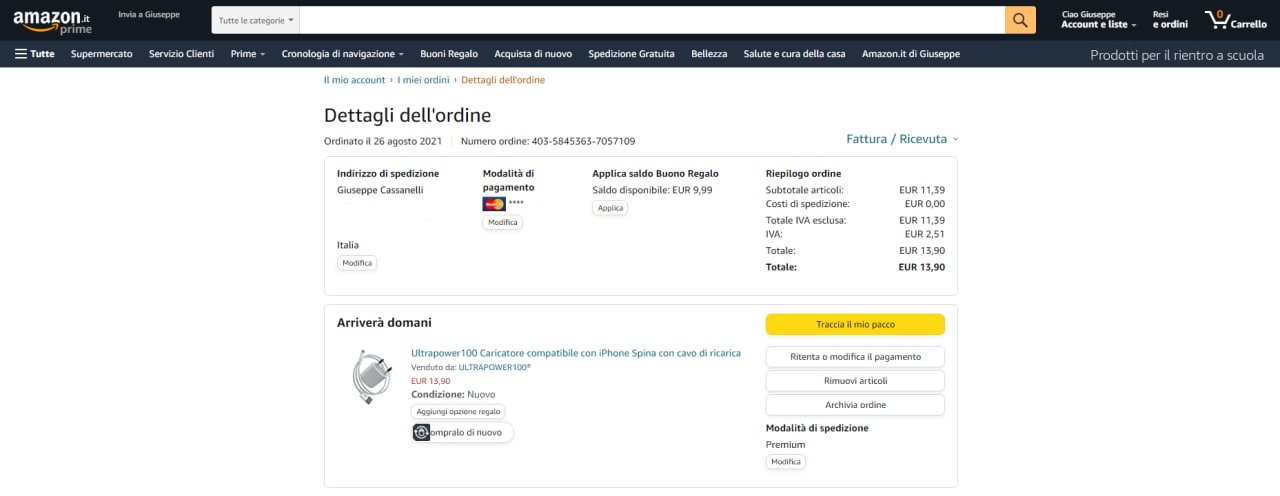Click the IVA EUR 2,51 value
The image size is (1280, 496).
(x=925, y=234)
